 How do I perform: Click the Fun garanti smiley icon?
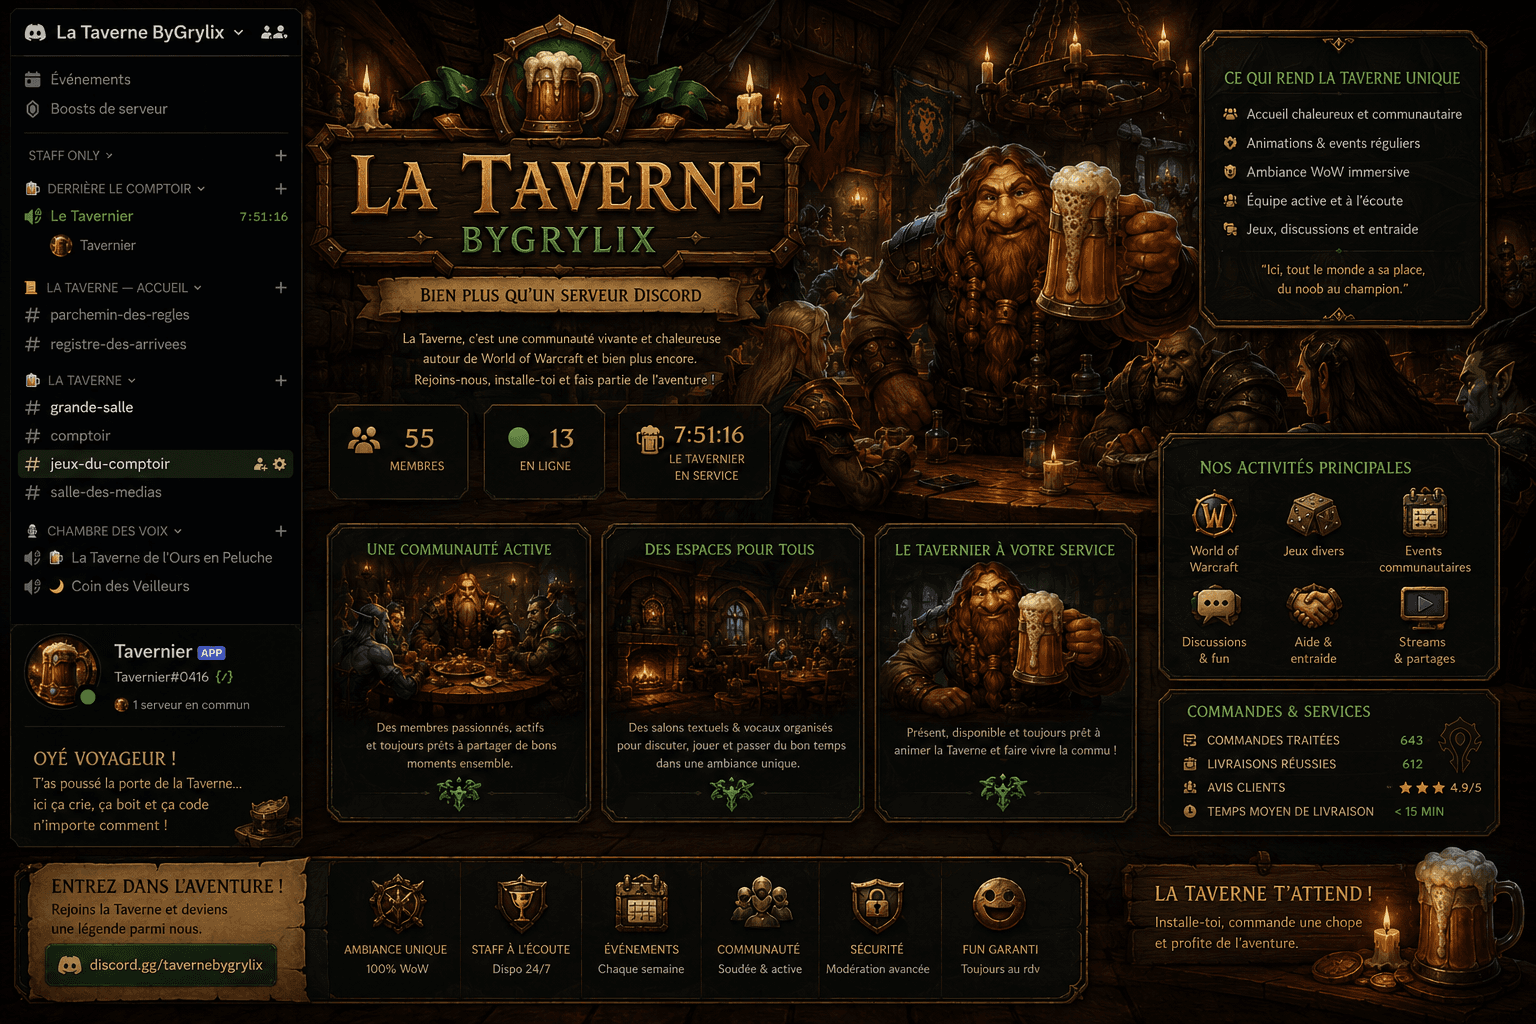[x=999, y=903]
